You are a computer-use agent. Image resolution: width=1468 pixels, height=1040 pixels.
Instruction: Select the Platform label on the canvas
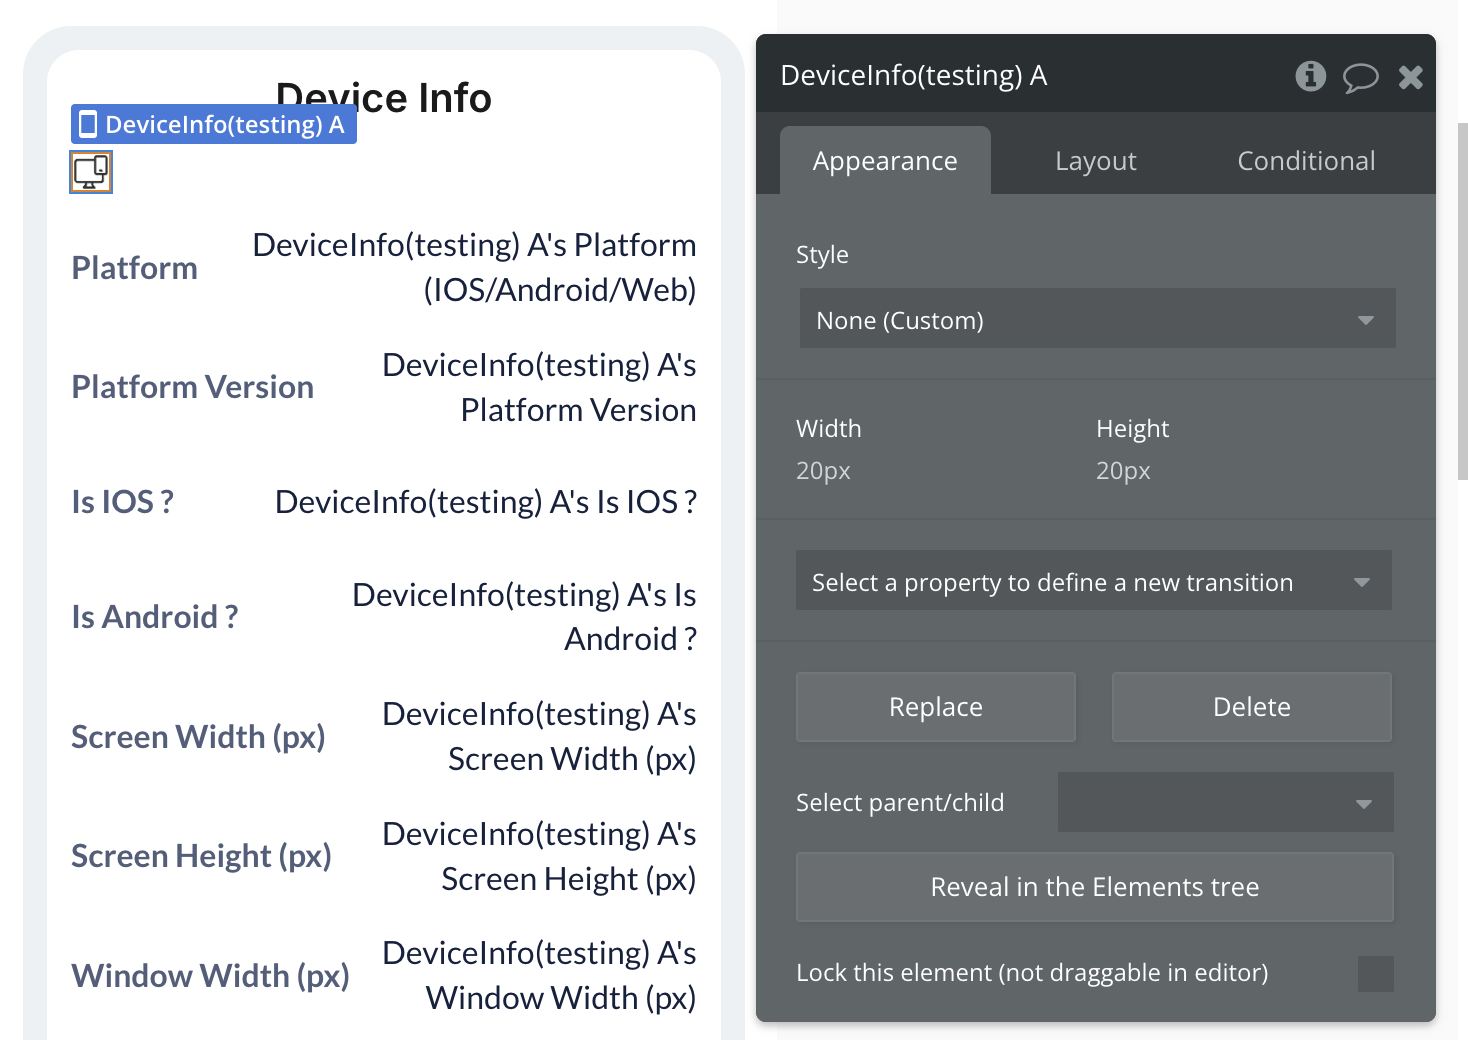tap(135, 268)
